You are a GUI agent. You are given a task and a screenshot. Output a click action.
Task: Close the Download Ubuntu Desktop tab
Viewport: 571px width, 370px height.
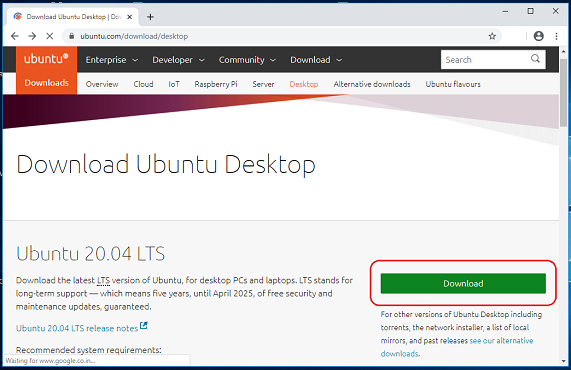(130, 17)
